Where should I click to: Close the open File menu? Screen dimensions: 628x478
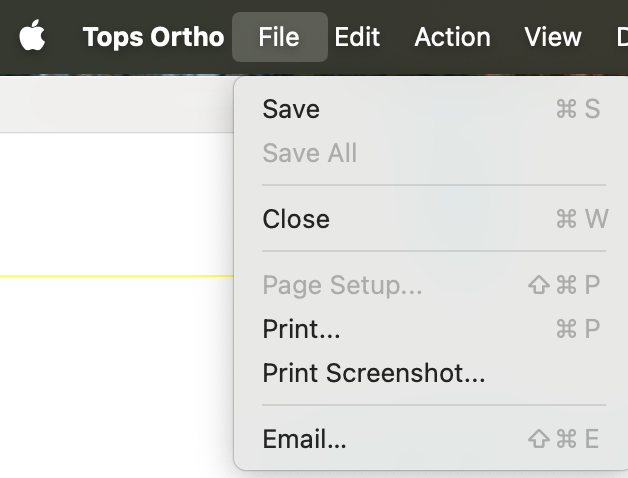(279, 37)
